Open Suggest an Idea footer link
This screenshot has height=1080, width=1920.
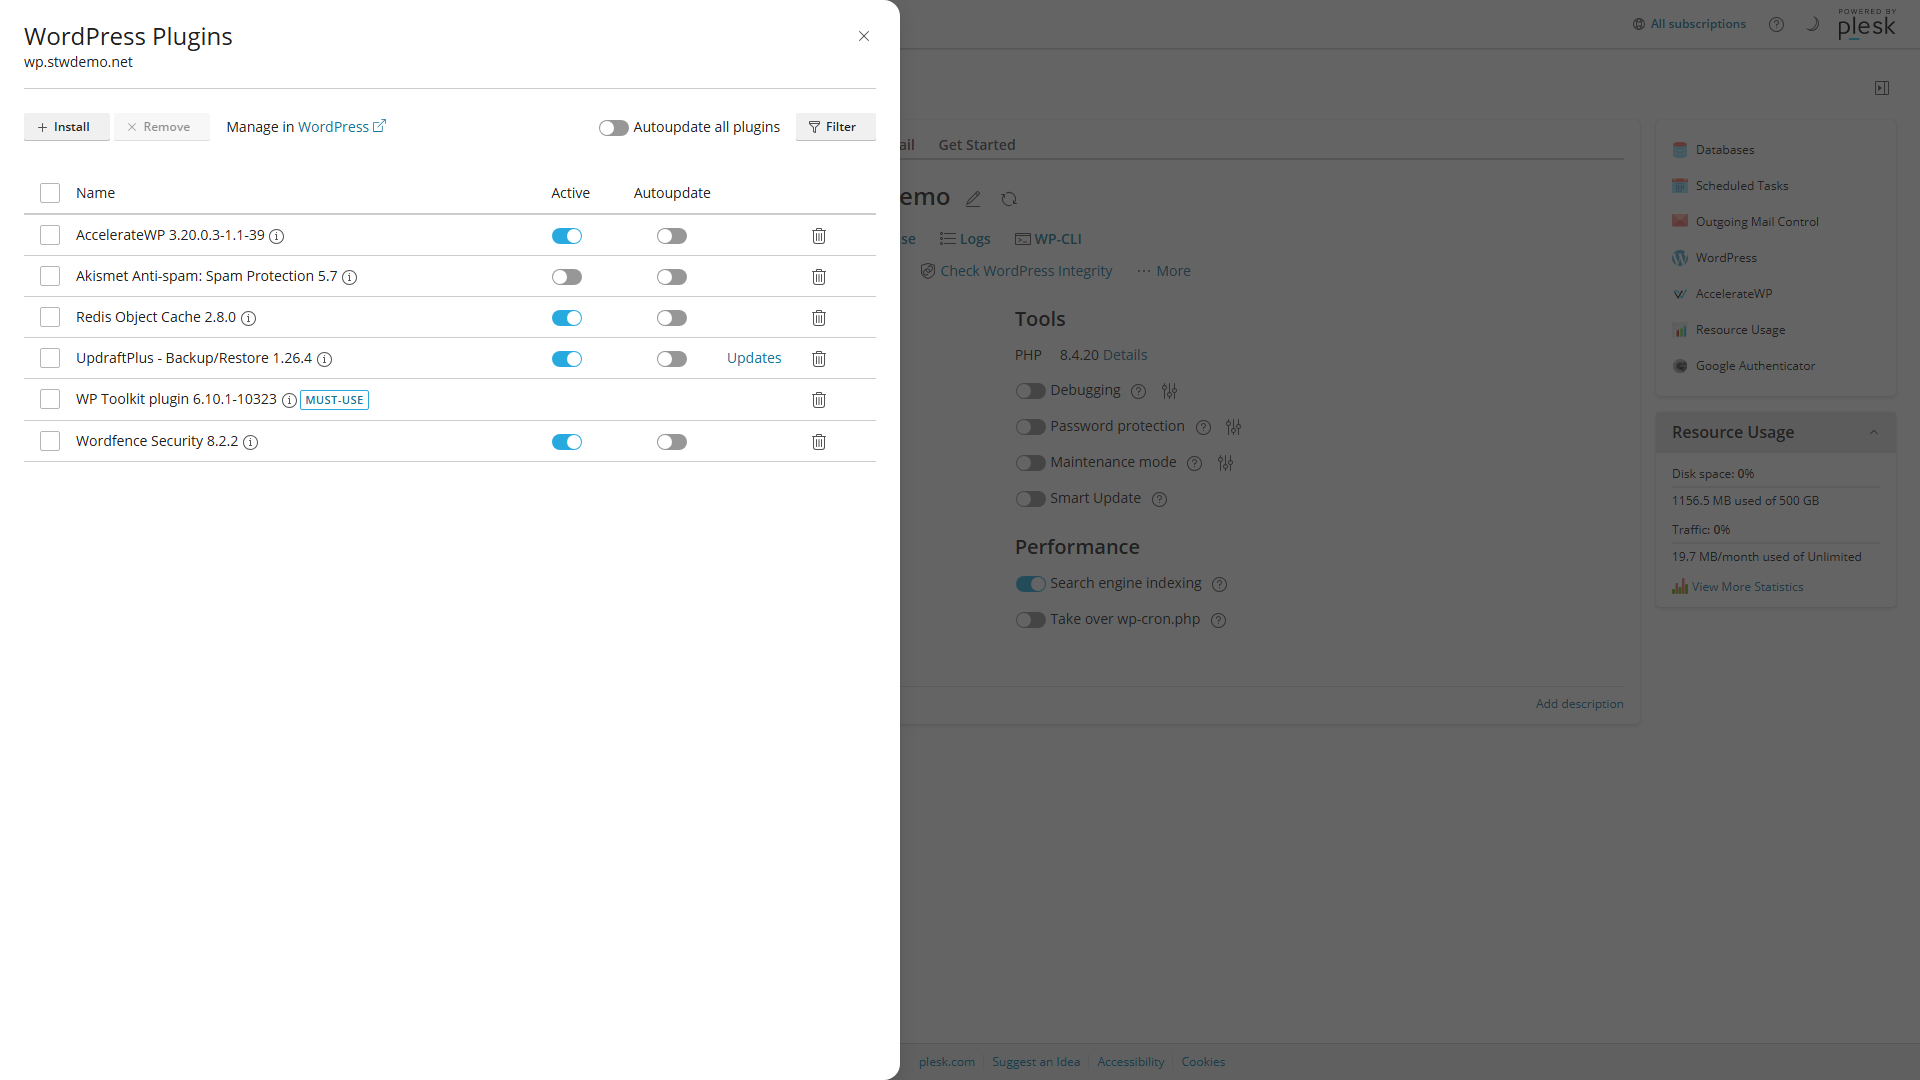click(x=1036, y=1062)
